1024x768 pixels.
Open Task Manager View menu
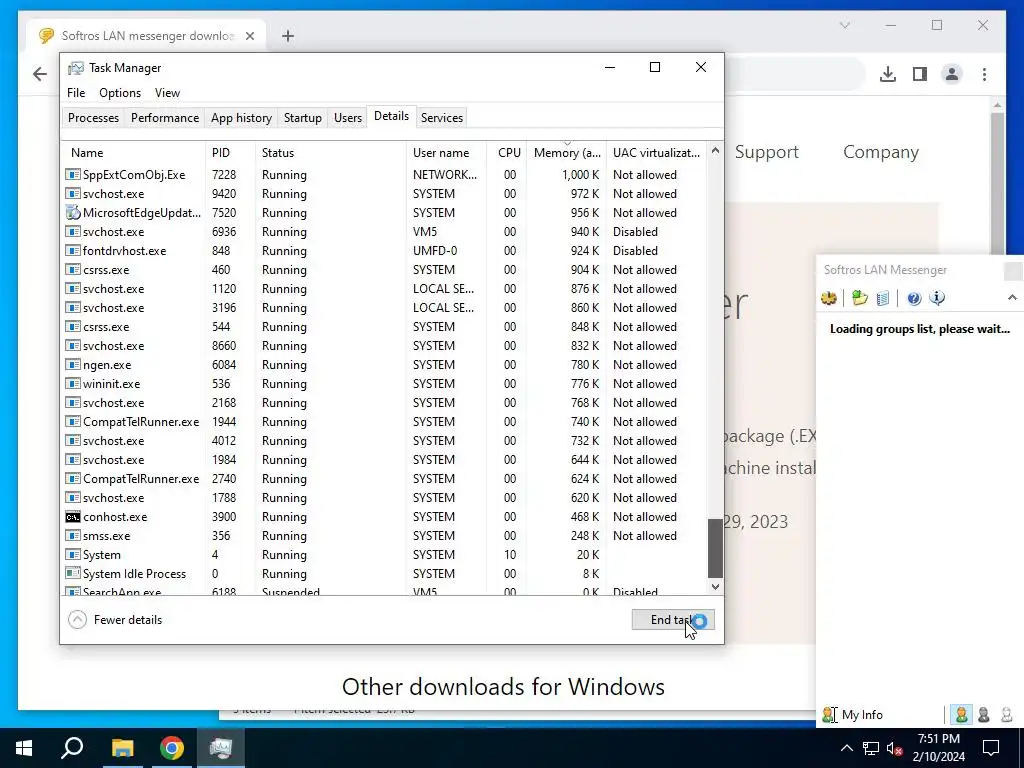click(x=167, y=93)
